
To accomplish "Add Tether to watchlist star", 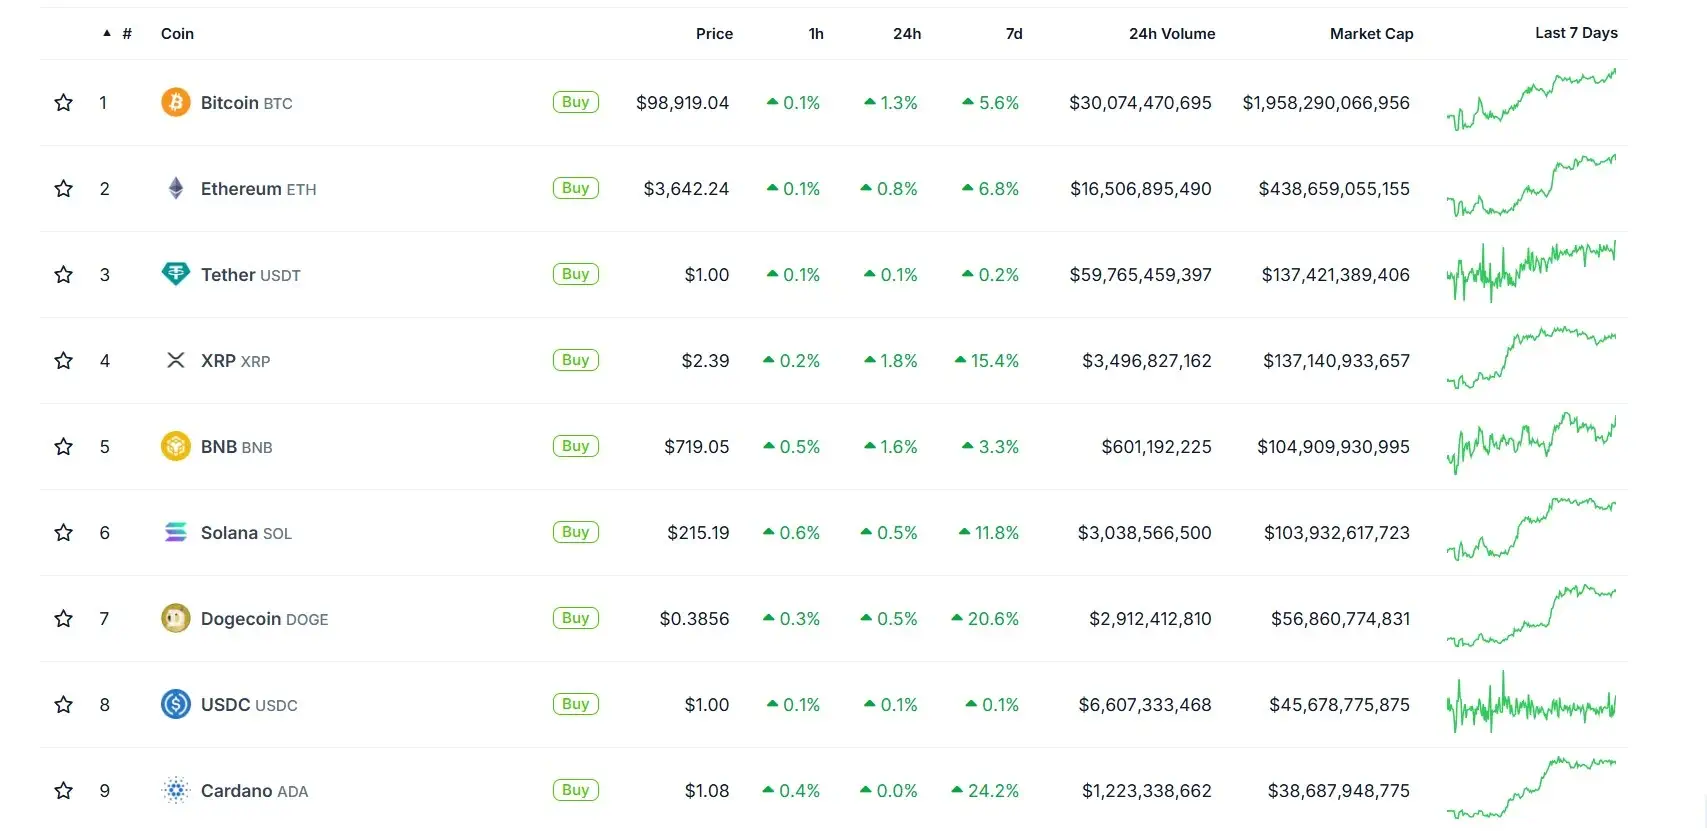I will (x=63, y=274).
